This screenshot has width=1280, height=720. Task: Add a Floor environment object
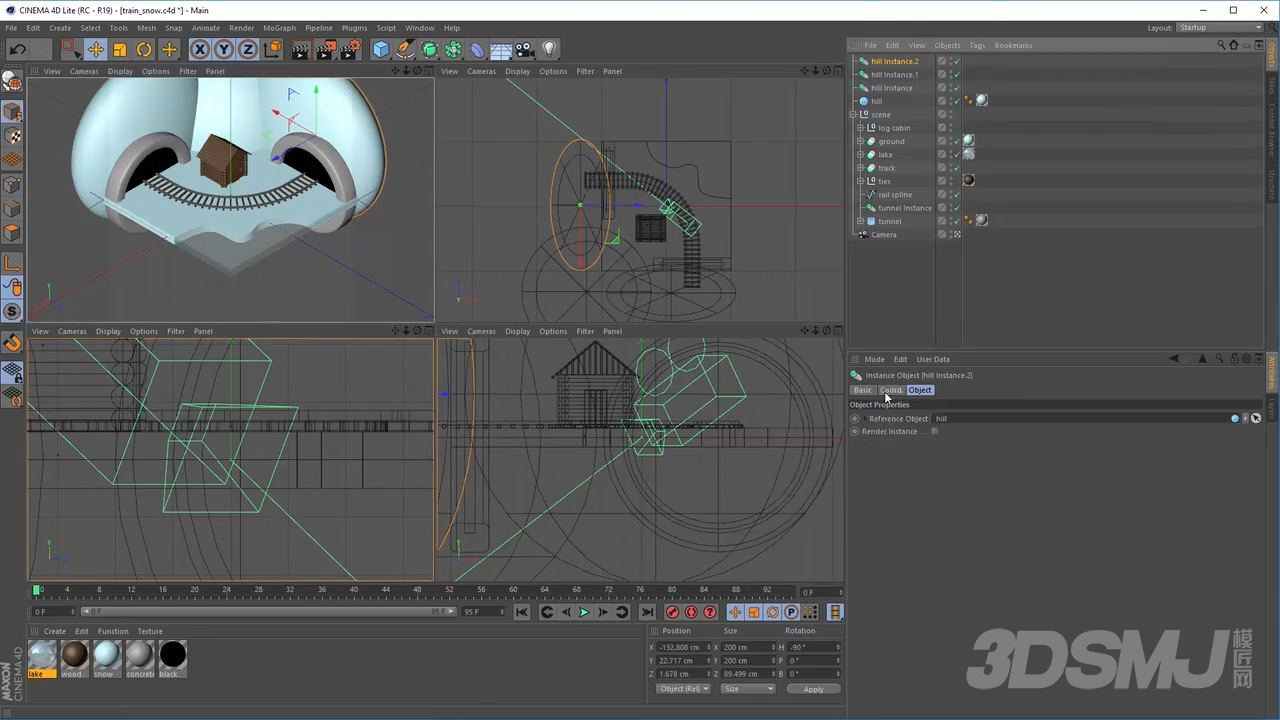(x=501, y=49)
